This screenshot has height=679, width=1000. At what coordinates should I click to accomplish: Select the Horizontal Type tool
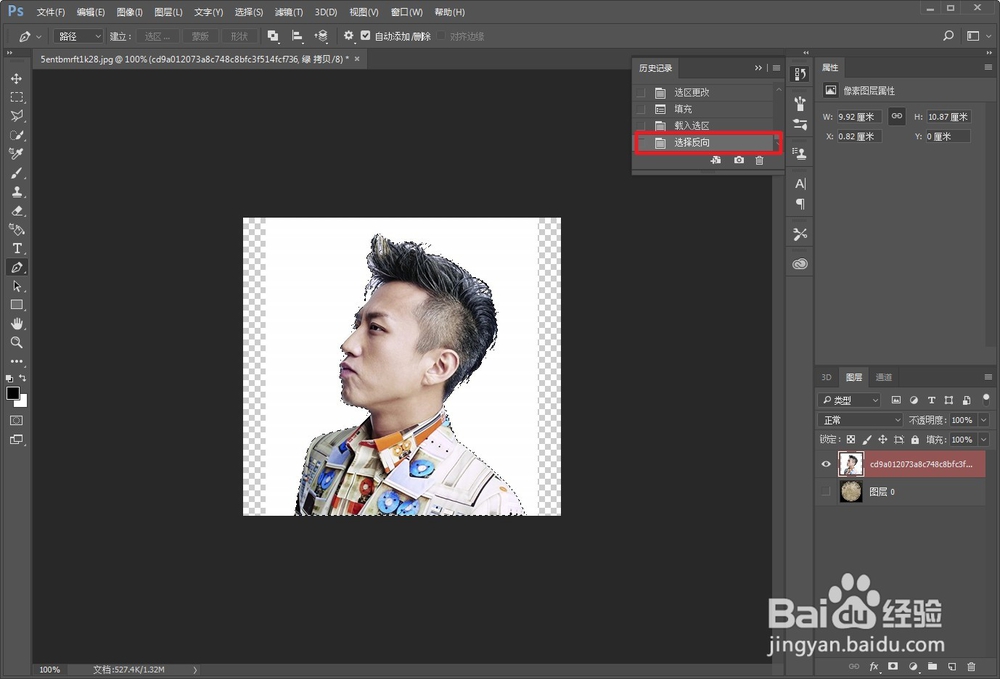[x=17, y=248]
